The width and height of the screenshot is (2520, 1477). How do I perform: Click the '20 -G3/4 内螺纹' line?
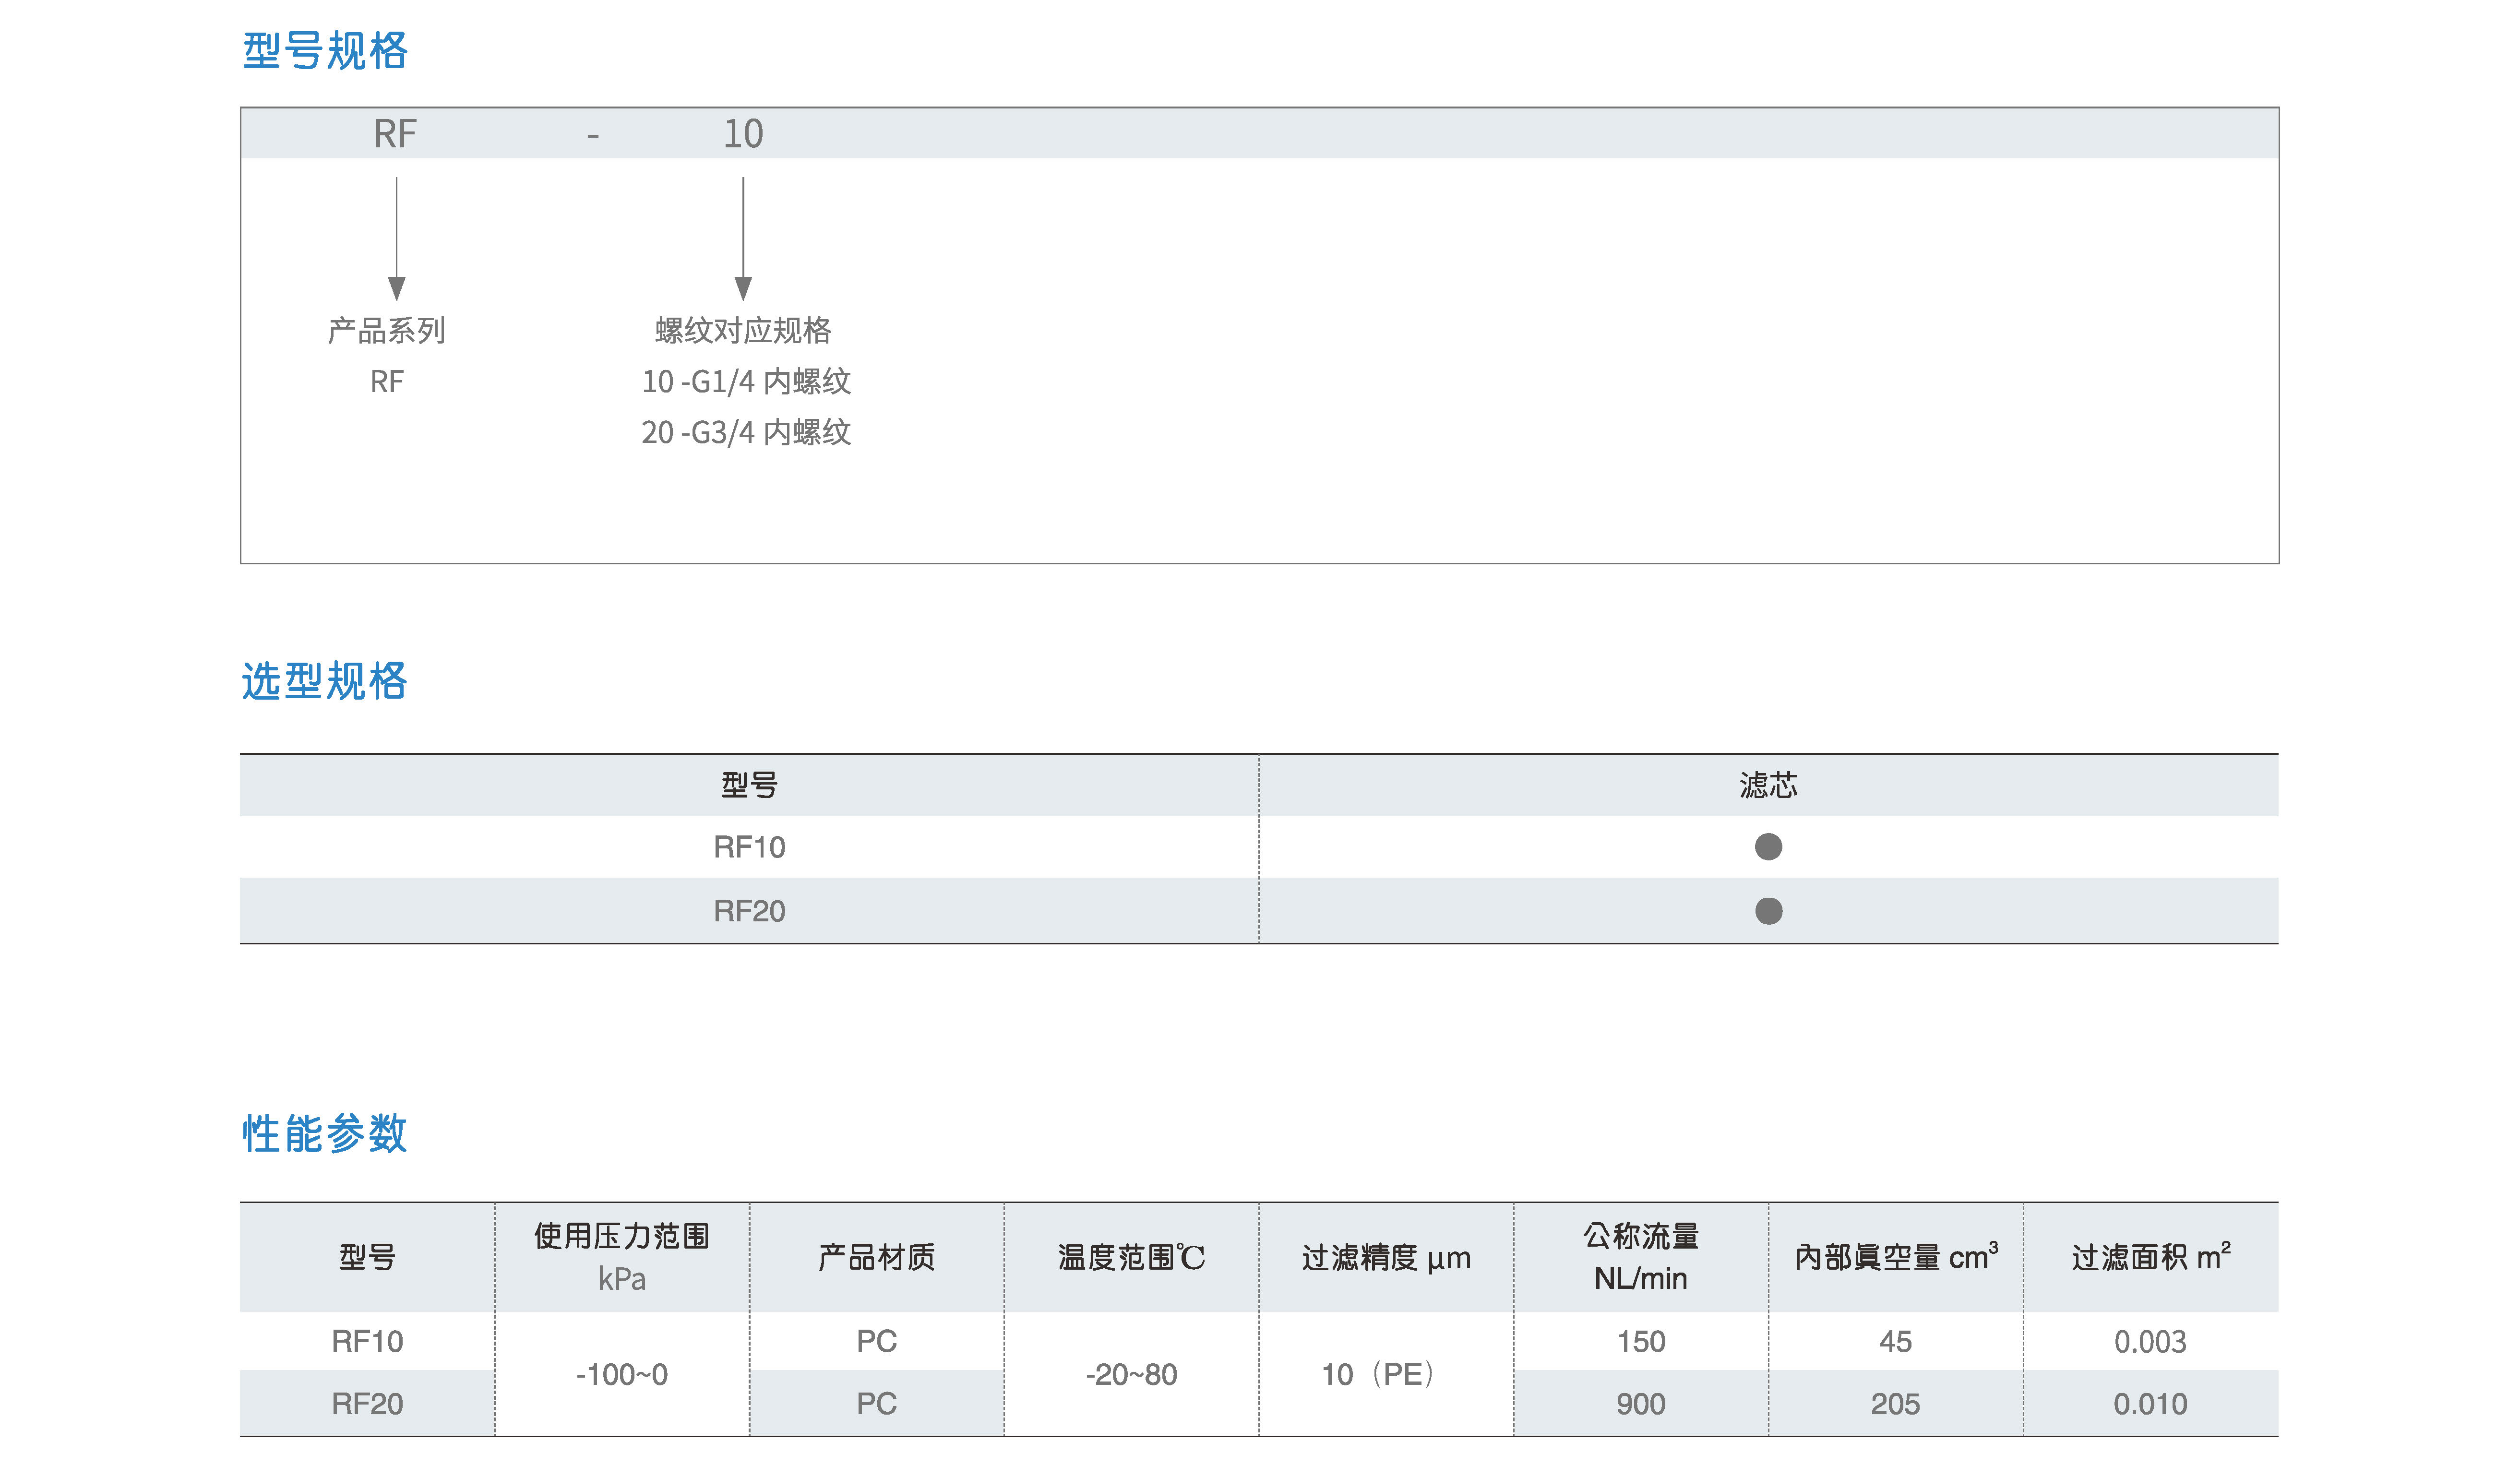point(746,432)
